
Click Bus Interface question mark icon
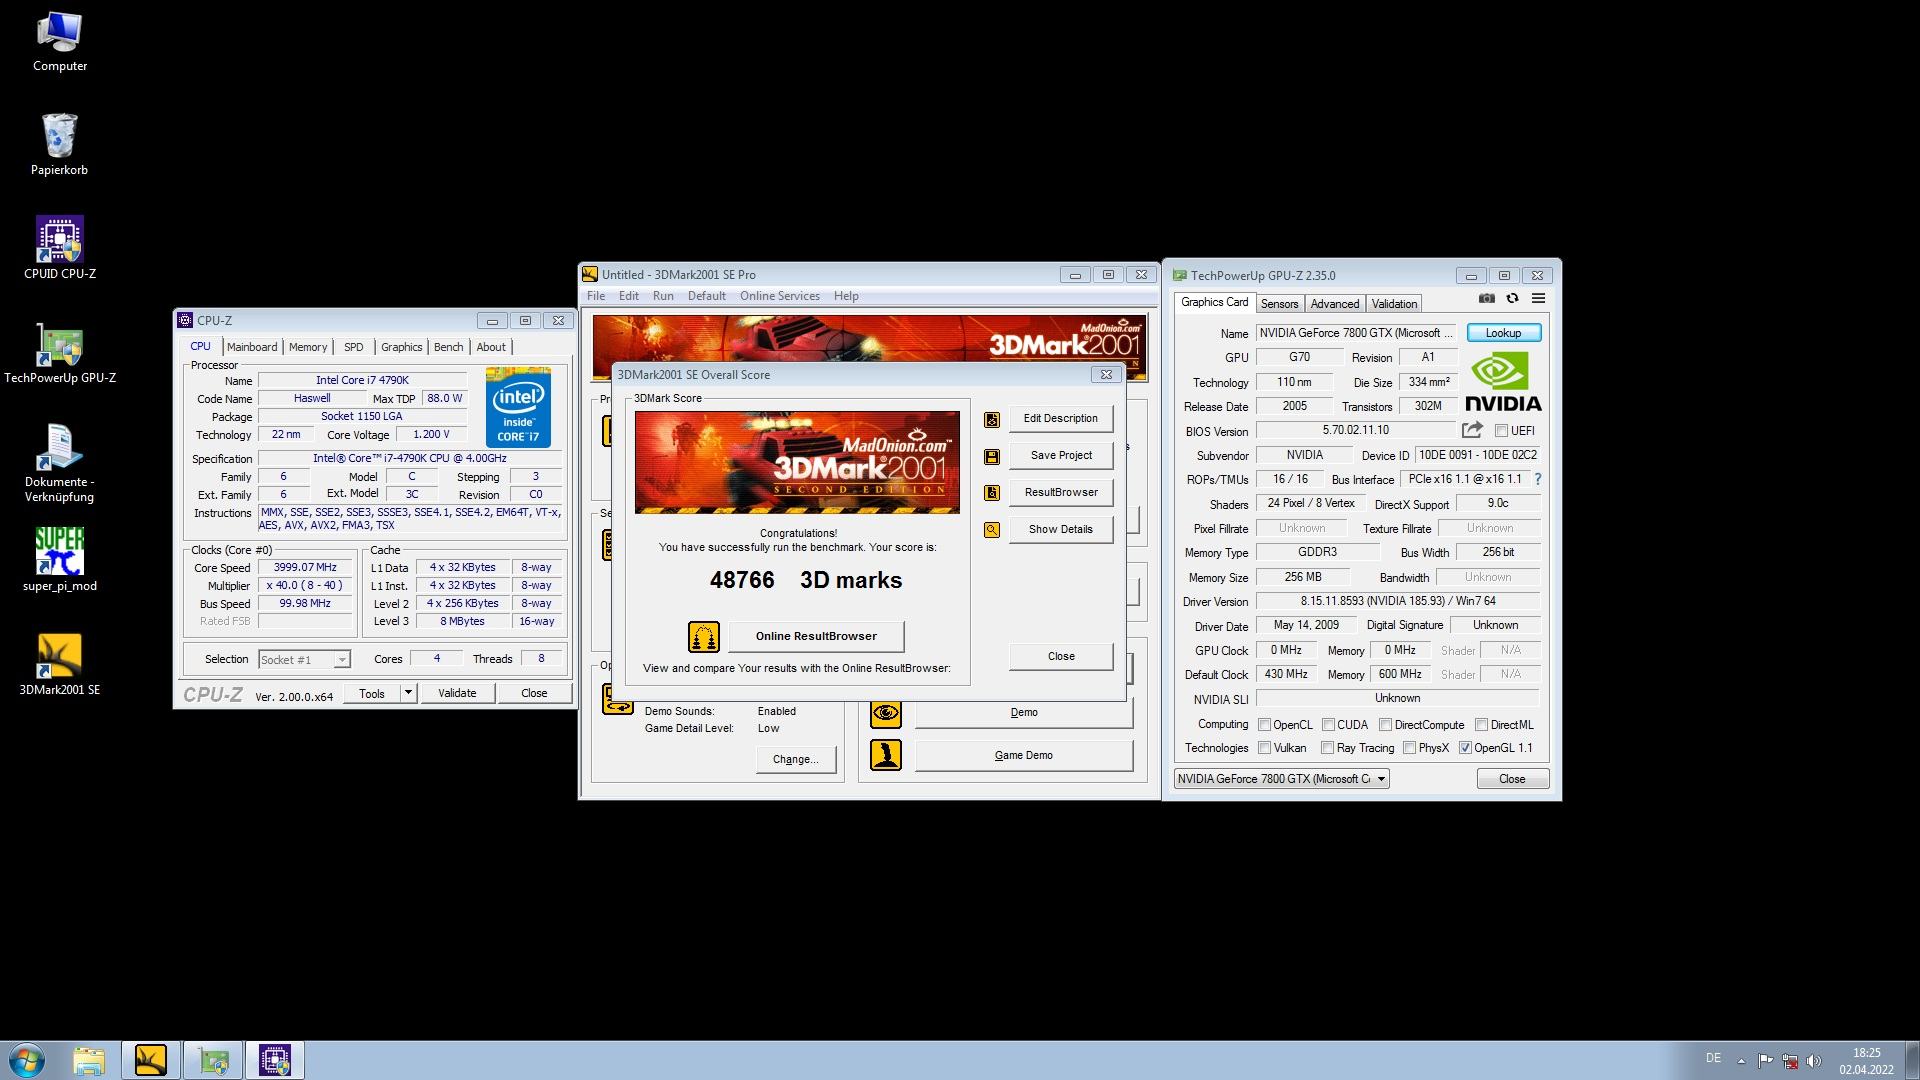coord(1538,479)
